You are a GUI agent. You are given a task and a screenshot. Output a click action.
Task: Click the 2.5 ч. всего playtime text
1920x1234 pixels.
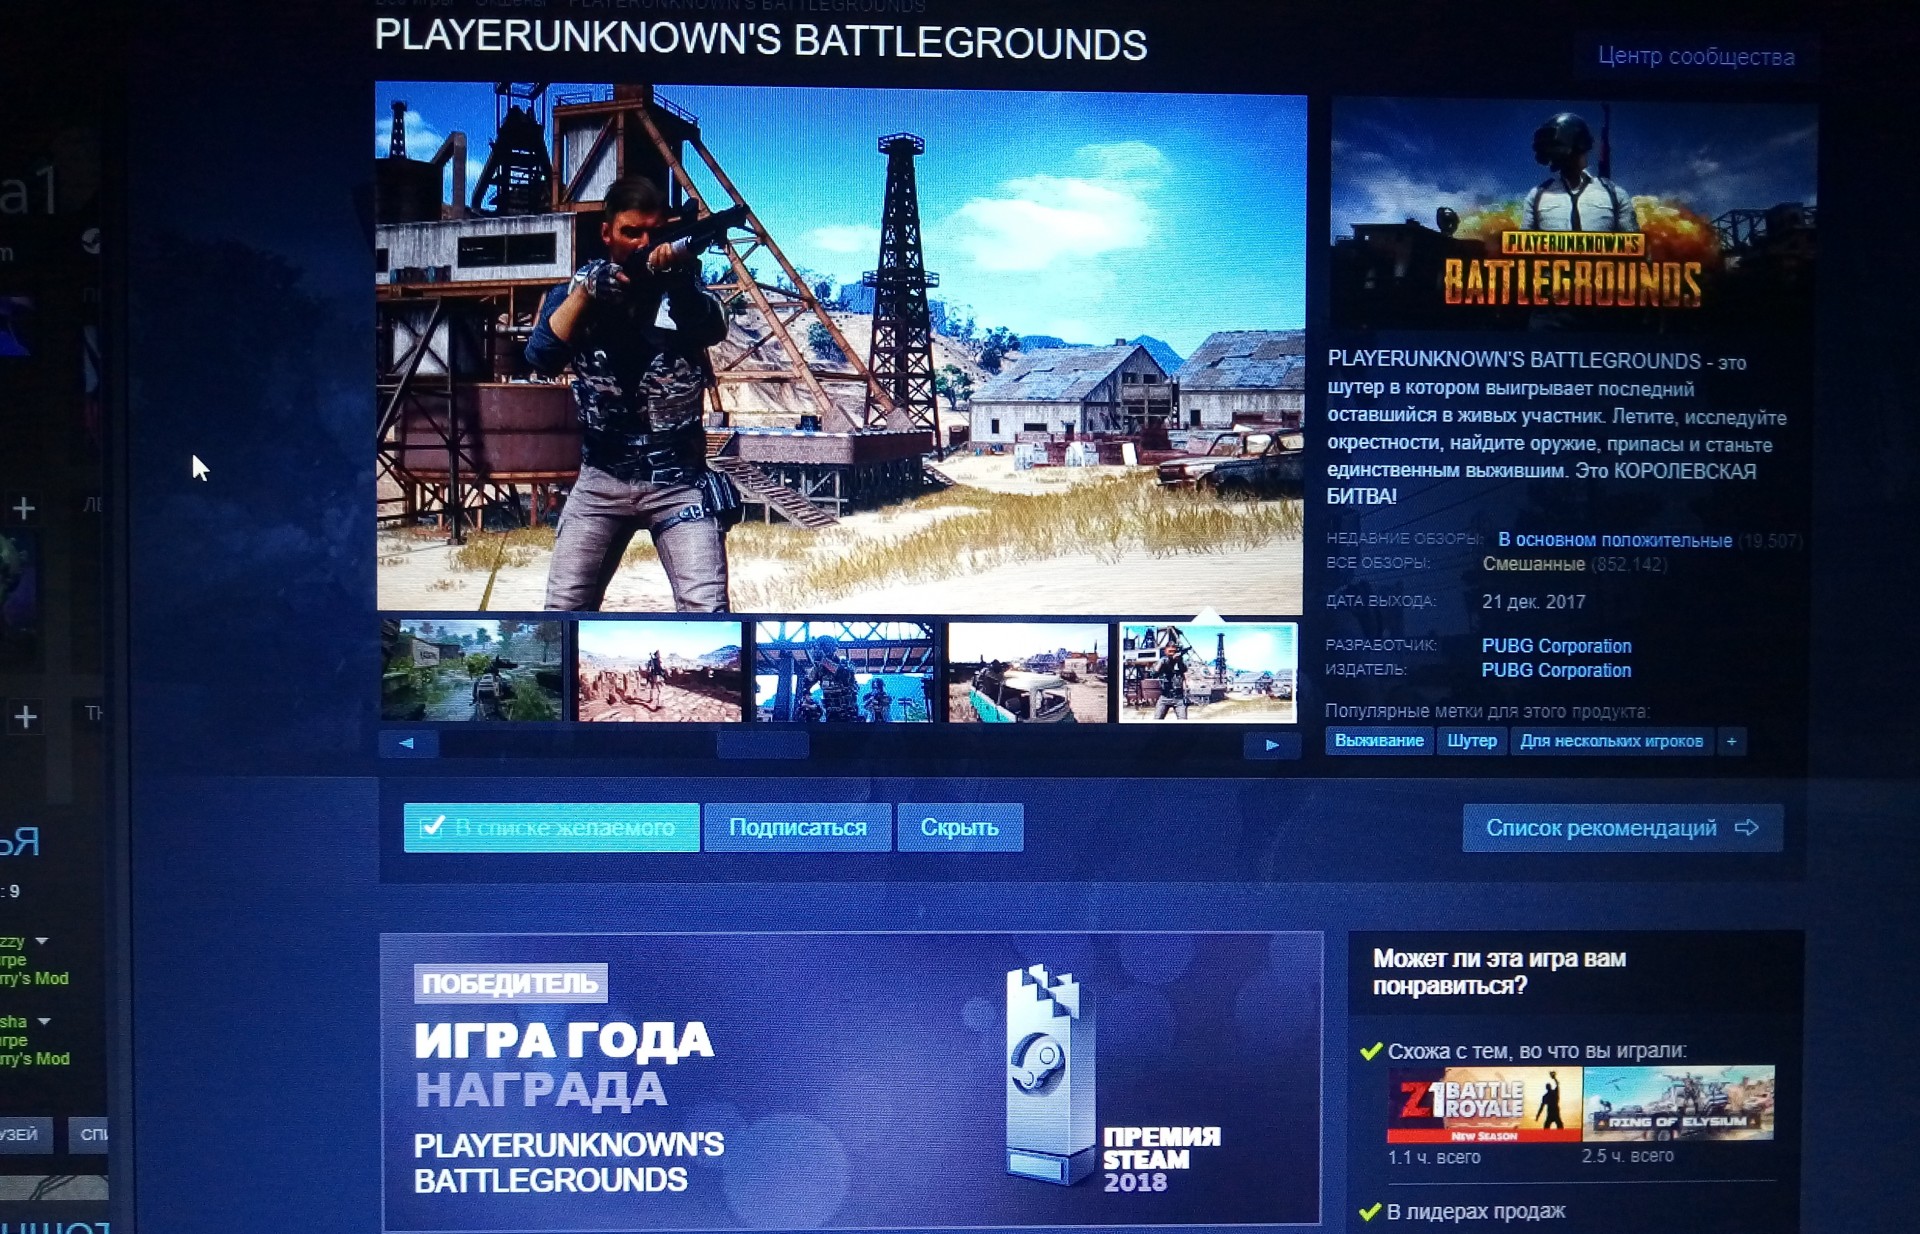point(1628,1156)
